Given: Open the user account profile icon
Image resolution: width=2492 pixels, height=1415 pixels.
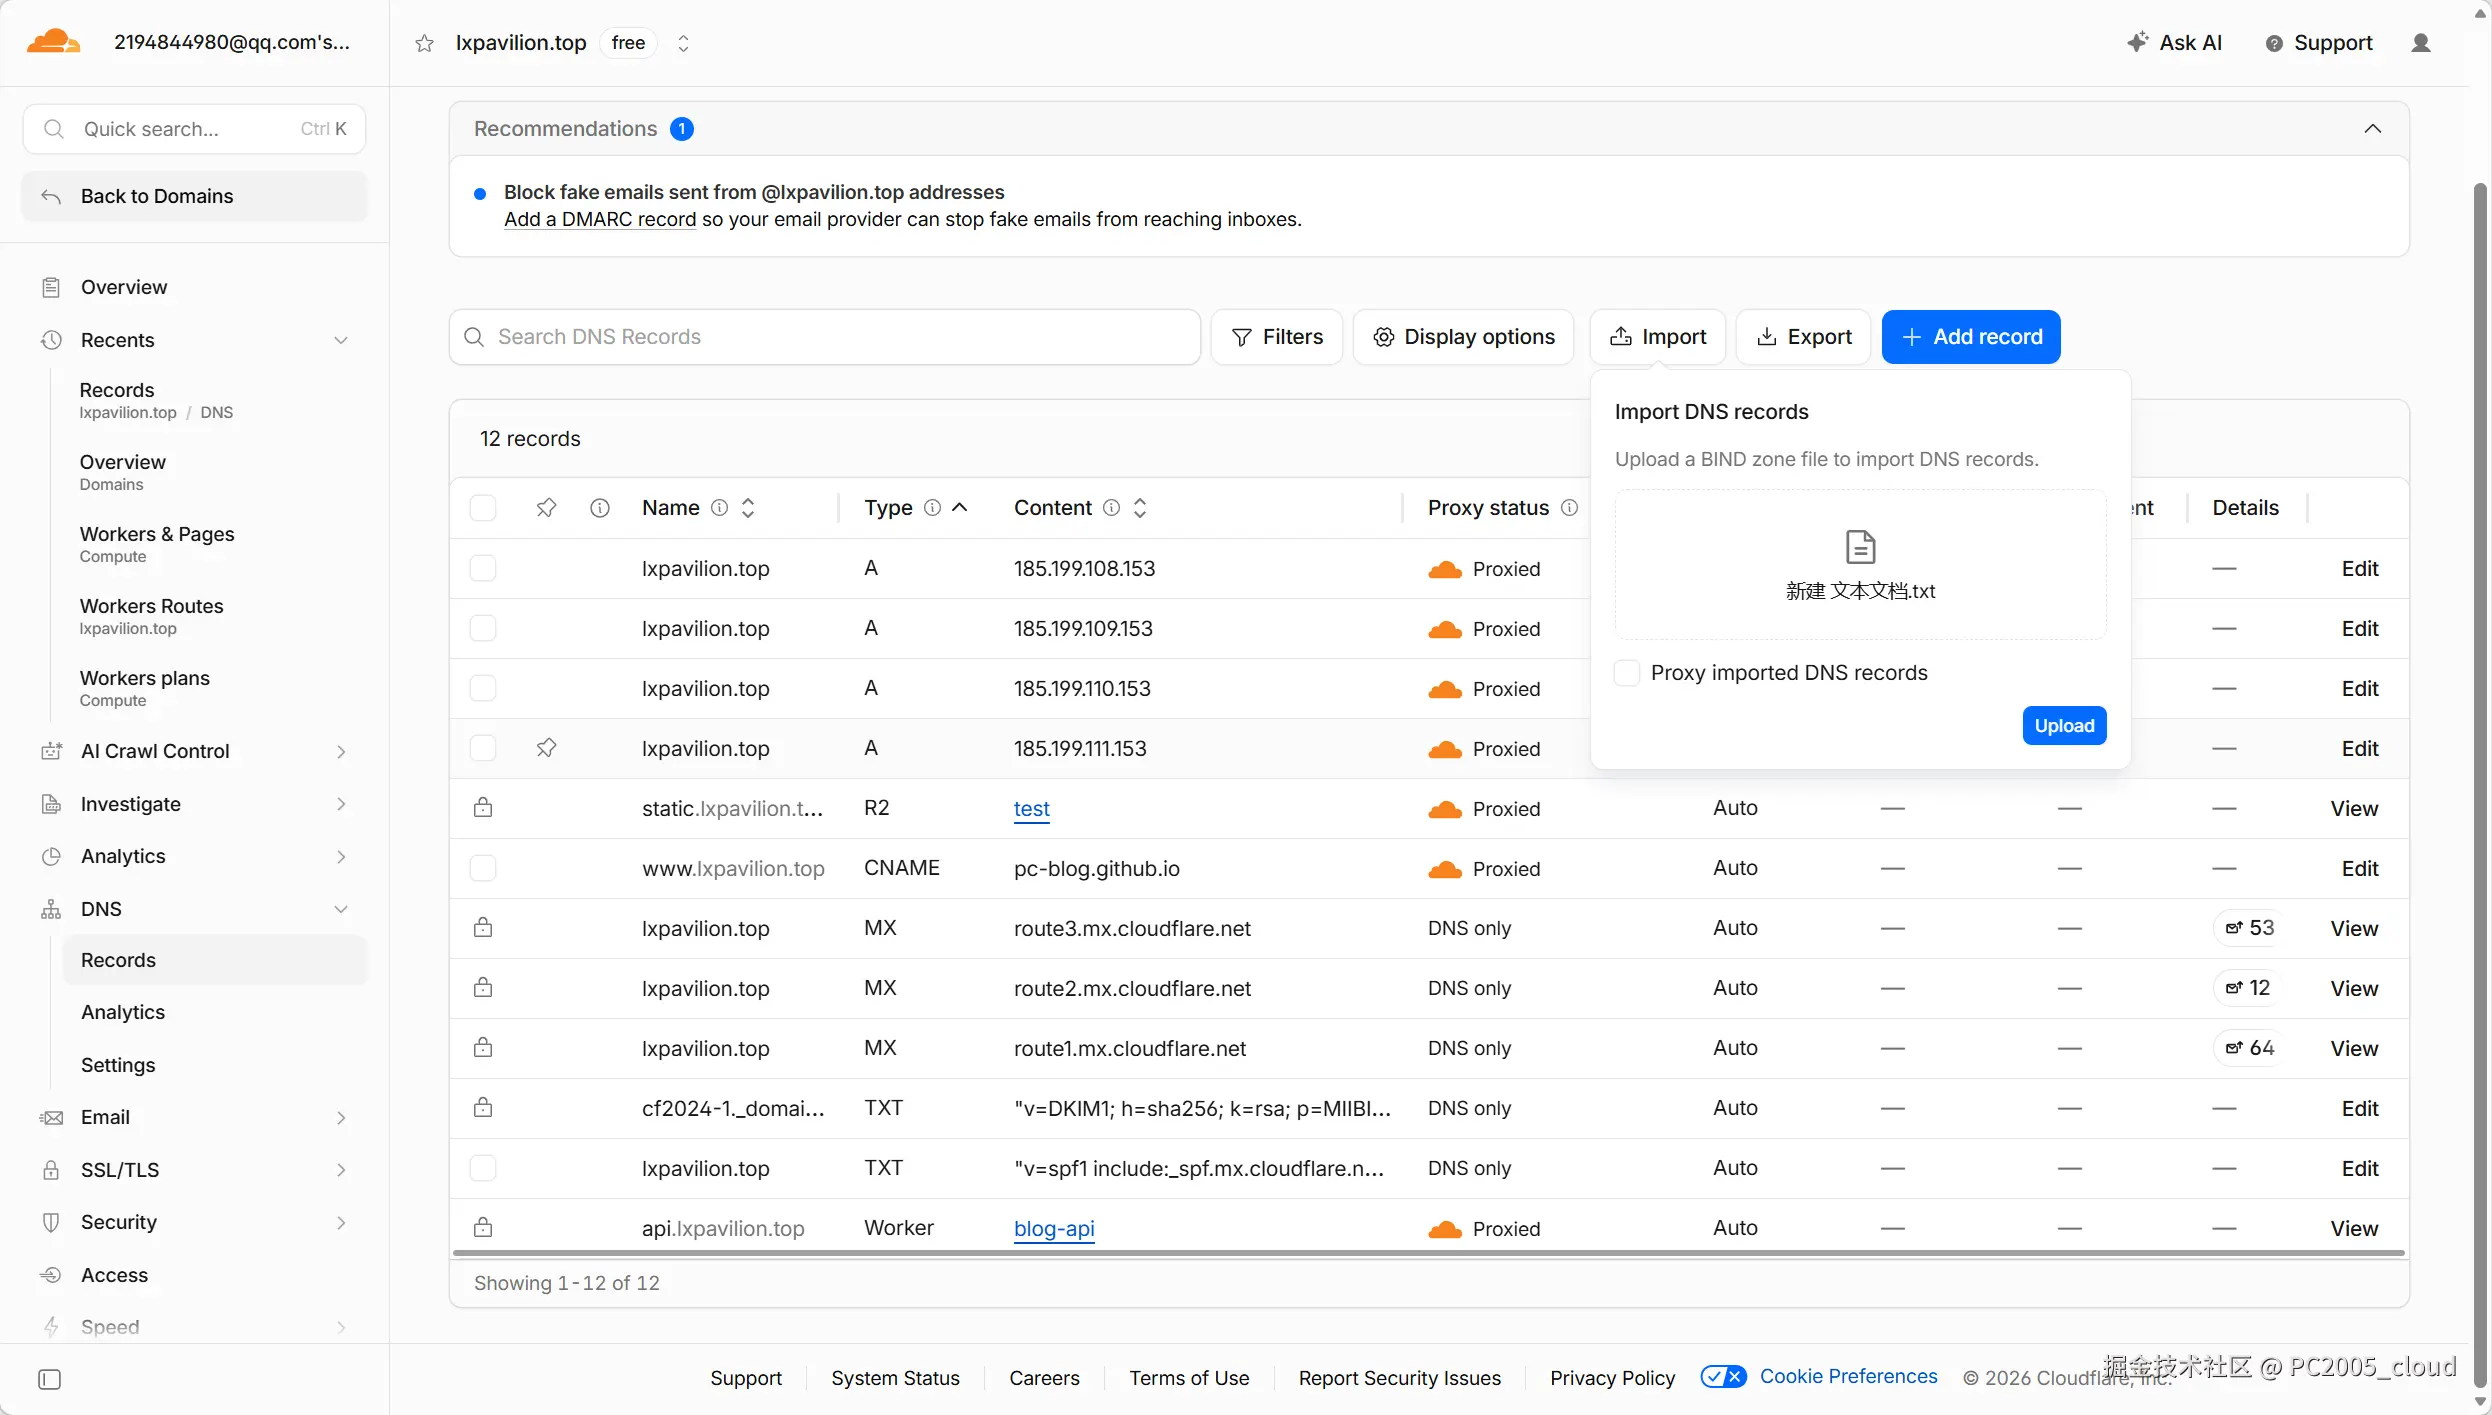Looking at the screenshot, I should tap(2421, 43).
